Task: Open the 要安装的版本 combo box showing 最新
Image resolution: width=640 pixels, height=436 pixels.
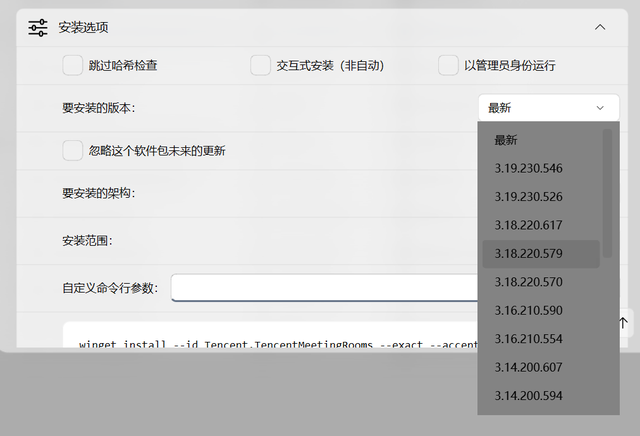Action: click(549, 108)
